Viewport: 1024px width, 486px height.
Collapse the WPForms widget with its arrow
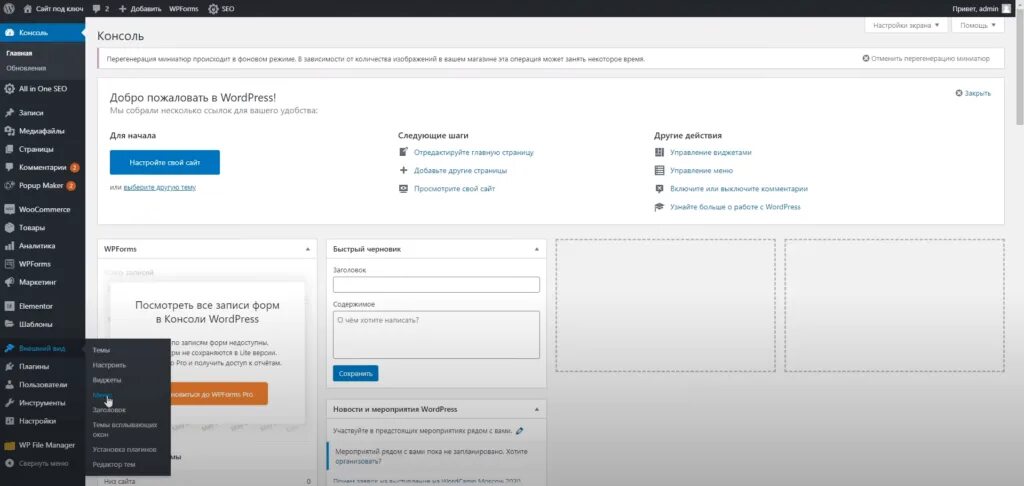pyautogui.click(x=307, y=249)
